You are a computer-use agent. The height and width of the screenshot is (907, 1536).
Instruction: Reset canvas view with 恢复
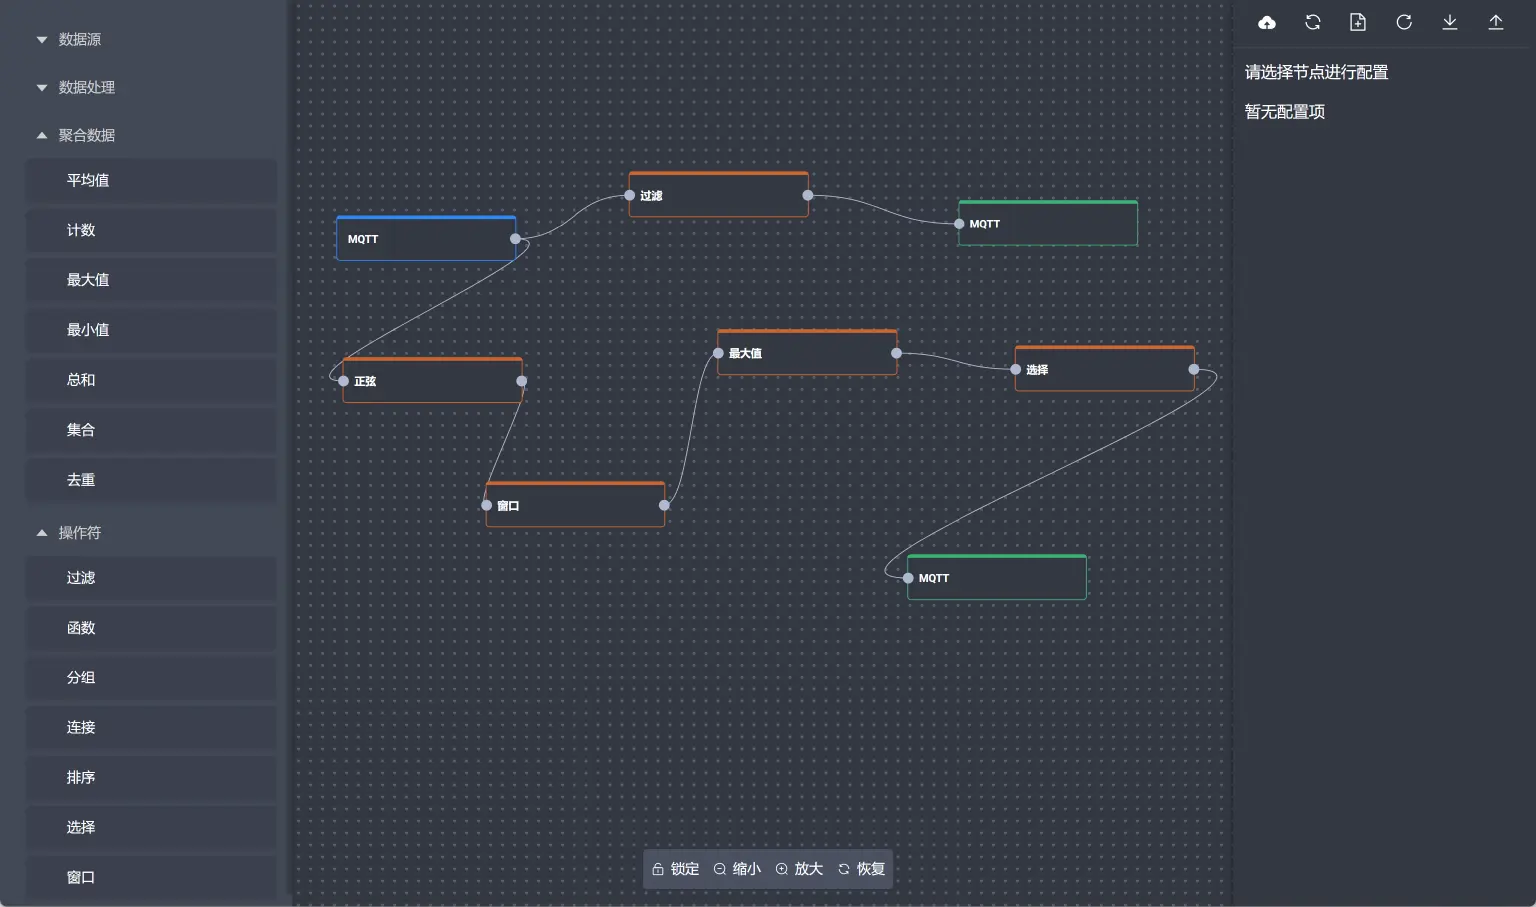point(861,869)
